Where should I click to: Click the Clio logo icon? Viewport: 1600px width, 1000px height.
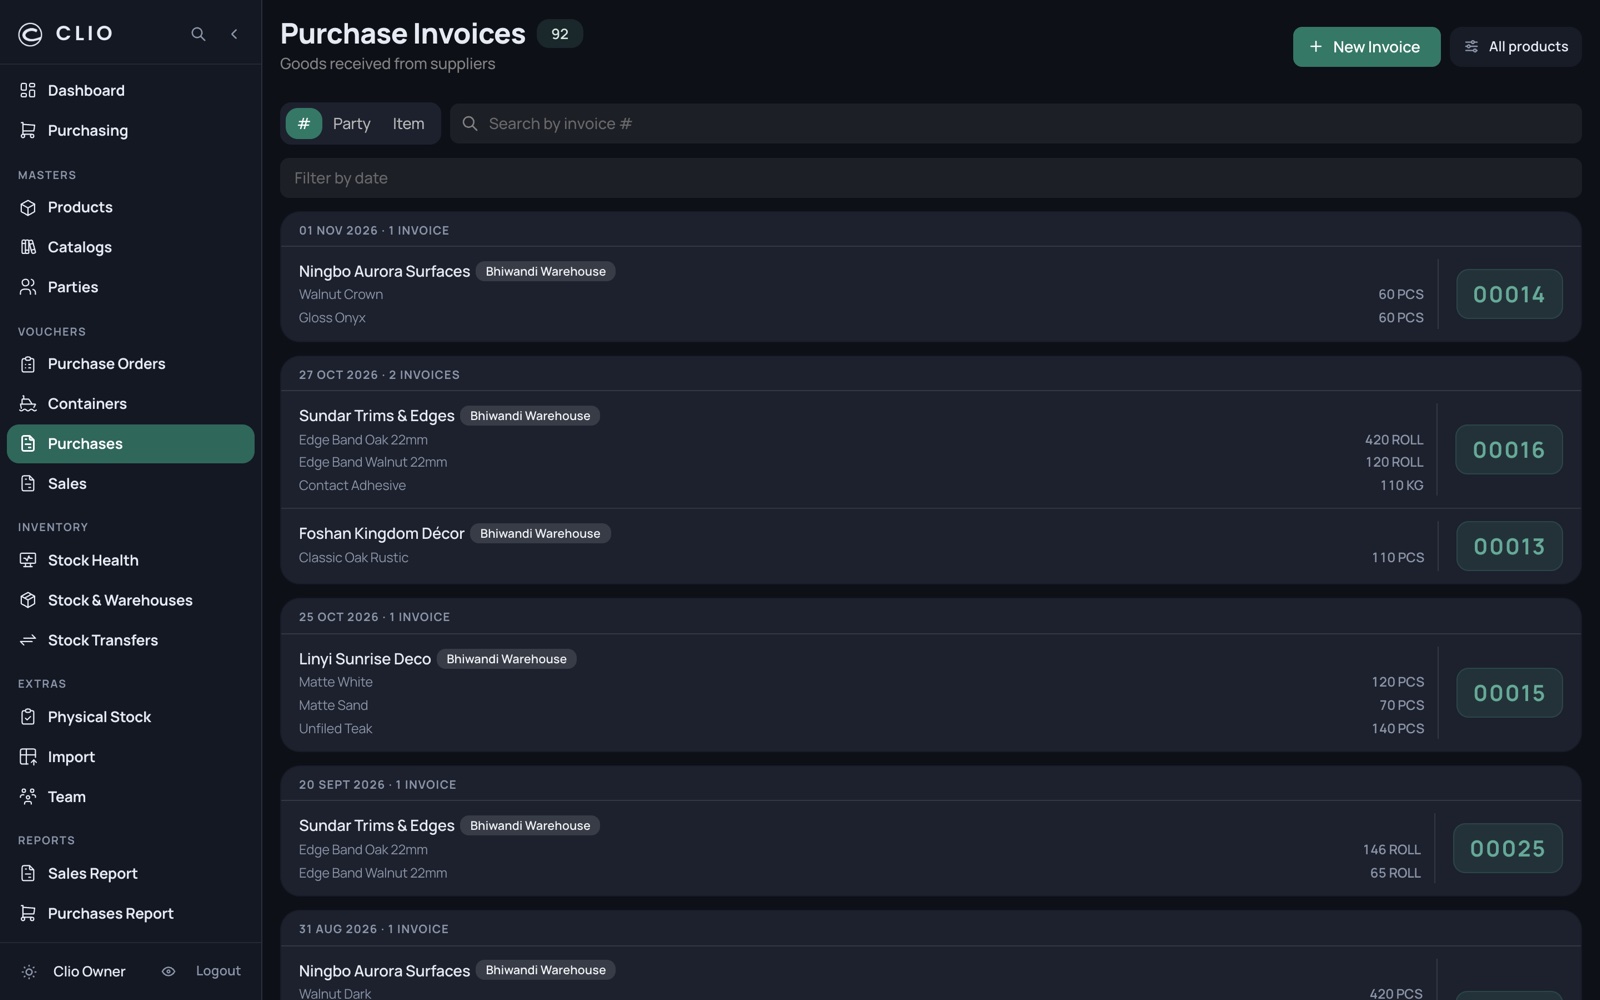pyautogui.click(x=30, y=34)
